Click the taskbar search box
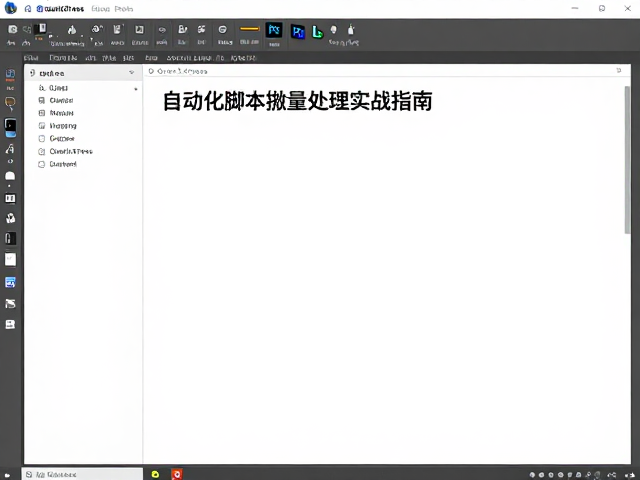 (82, 474)
